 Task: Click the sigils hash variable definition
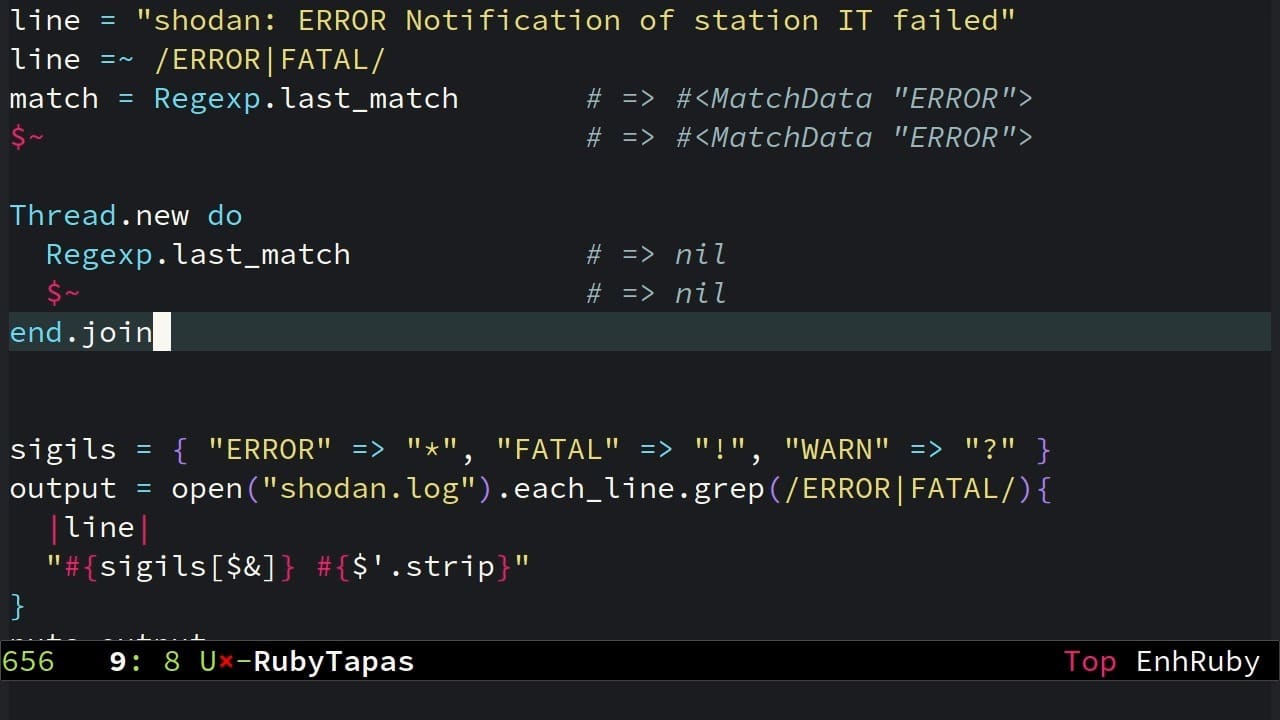(x=63, y=450)
